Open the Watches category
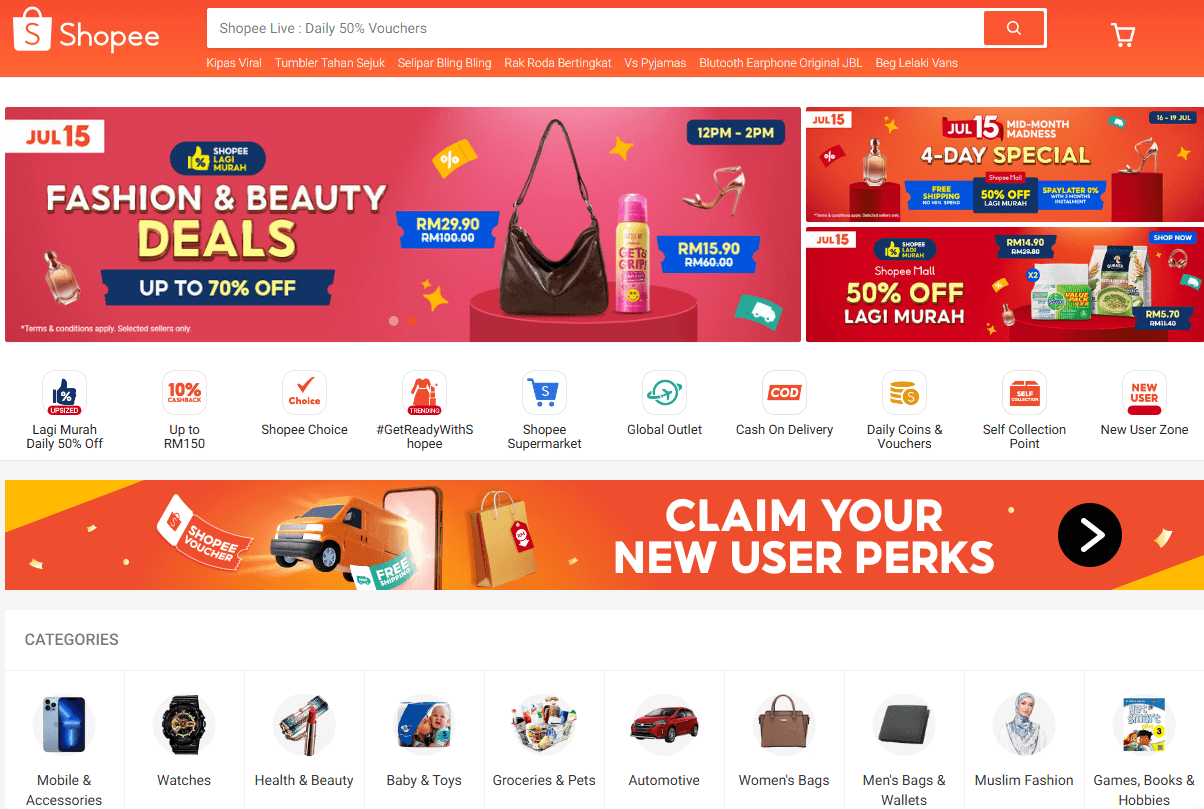This screenshot has height=809, width=1204. [x=184, y=740]
